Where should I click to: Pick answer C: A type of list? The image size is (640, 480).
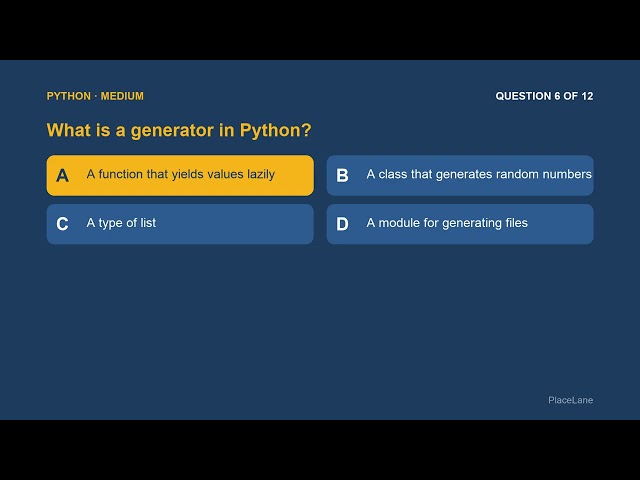(x=180, y=224)
